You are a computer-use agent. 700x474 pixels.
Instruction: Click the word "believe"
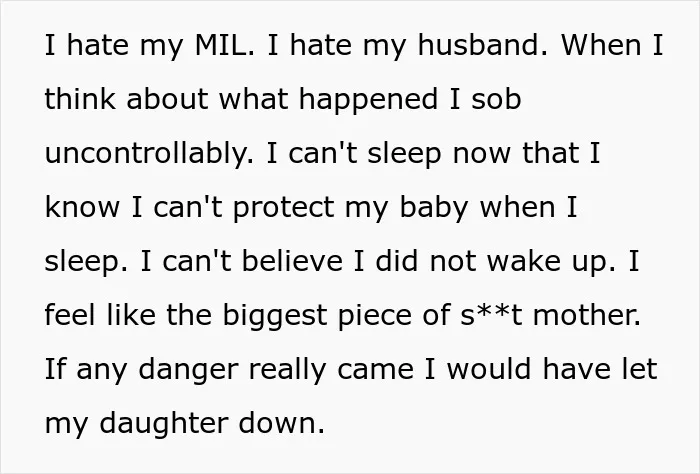[x=292, y=261]
